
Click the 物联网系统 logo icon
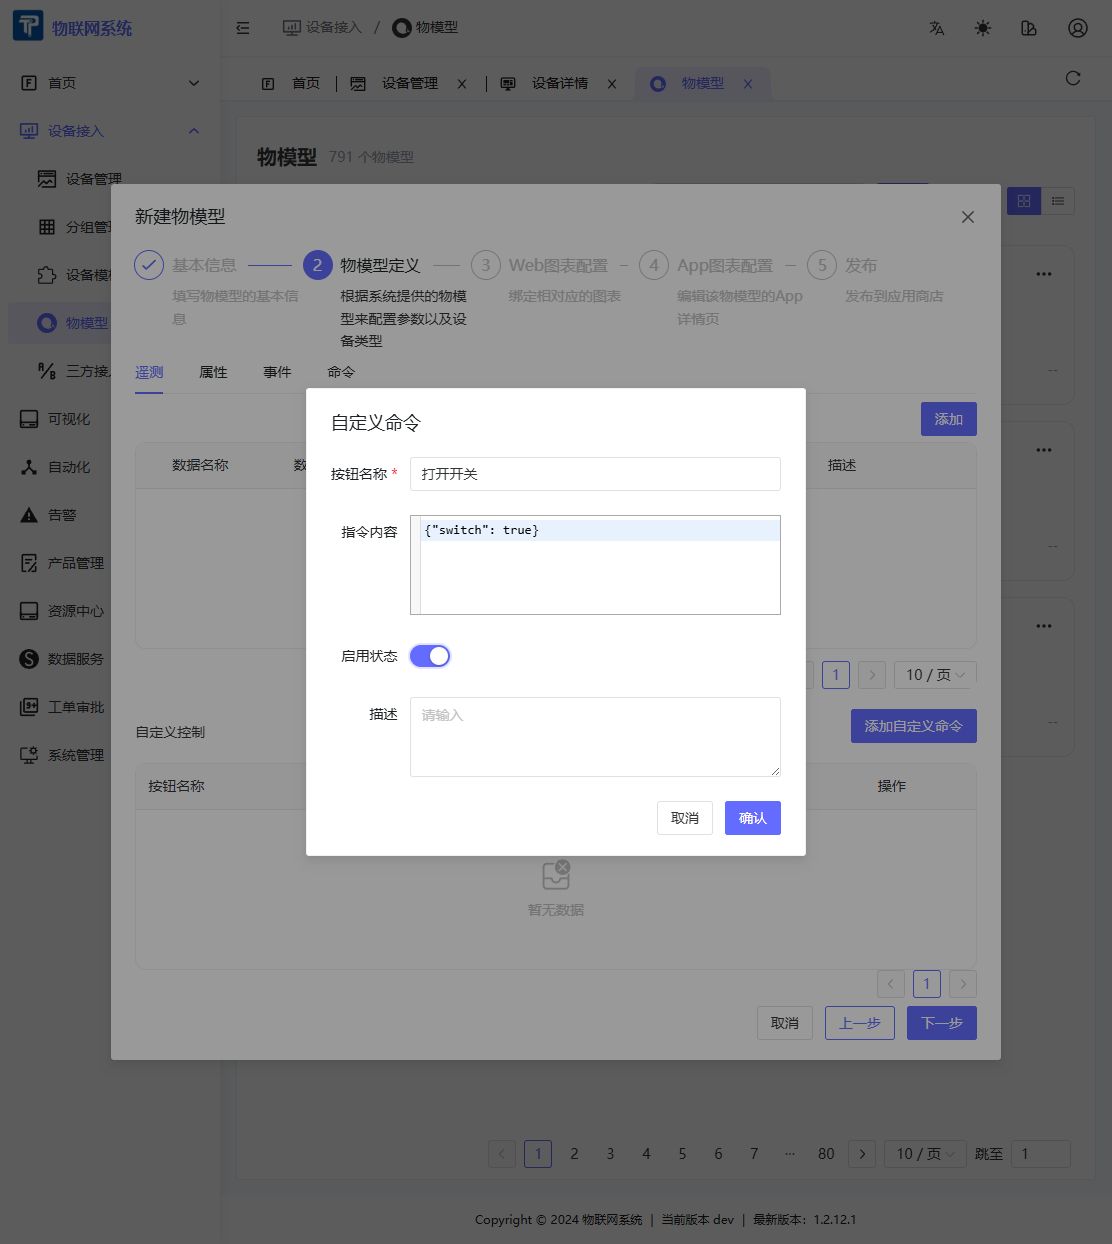[x=27, y=27]
